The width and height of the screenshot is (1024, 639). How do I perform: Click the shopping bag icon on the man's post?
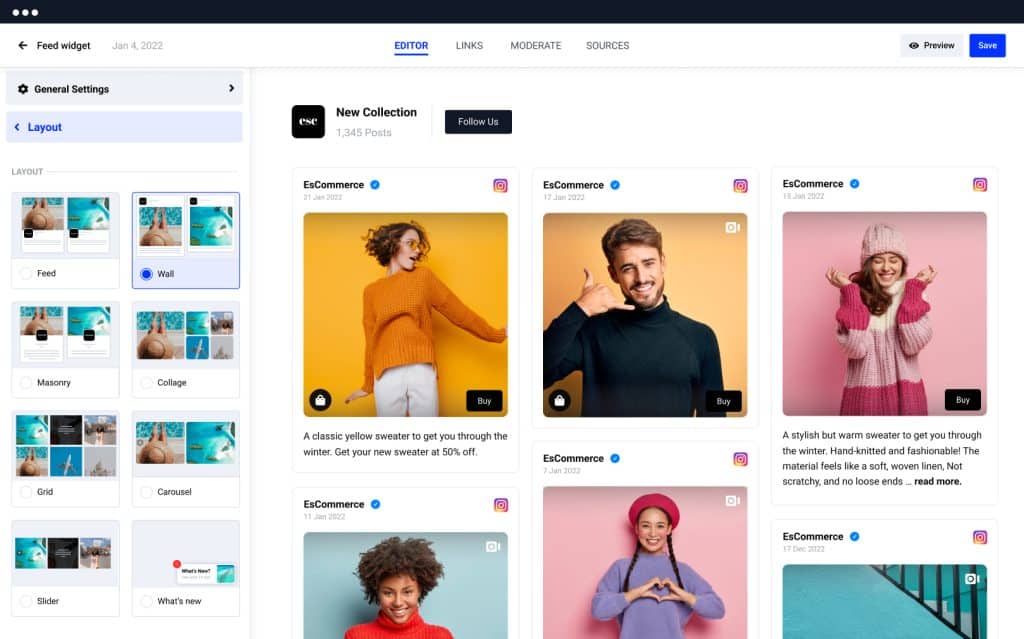(x=559, y=399)
